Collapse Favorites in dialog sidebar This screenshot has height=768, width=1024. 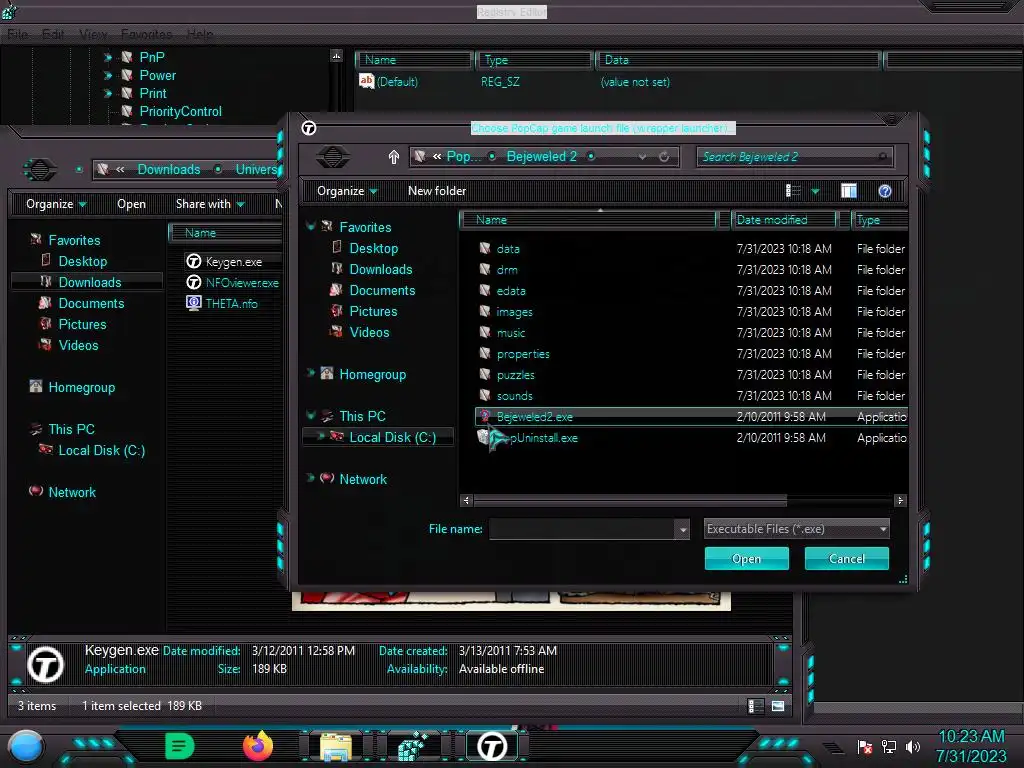[311, 227]
